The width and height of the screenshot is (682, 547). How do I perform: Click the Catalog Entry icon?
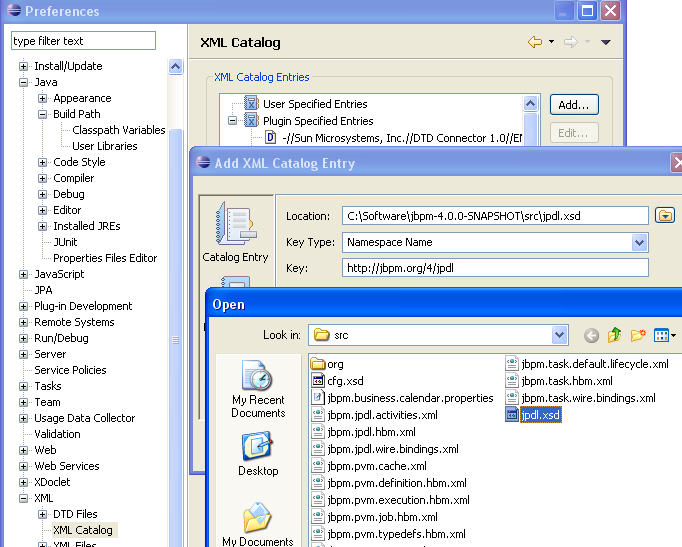click(235, 232)
